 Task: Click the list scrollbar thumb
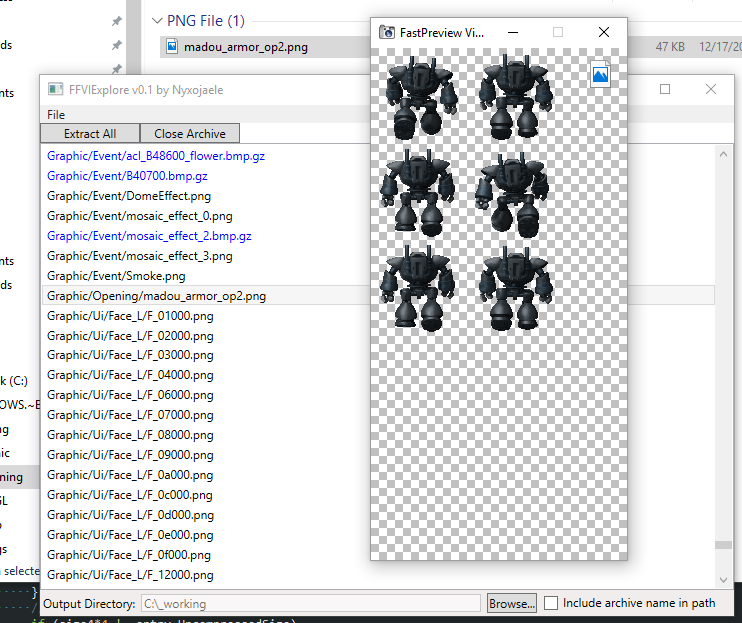tap(723, 545)
